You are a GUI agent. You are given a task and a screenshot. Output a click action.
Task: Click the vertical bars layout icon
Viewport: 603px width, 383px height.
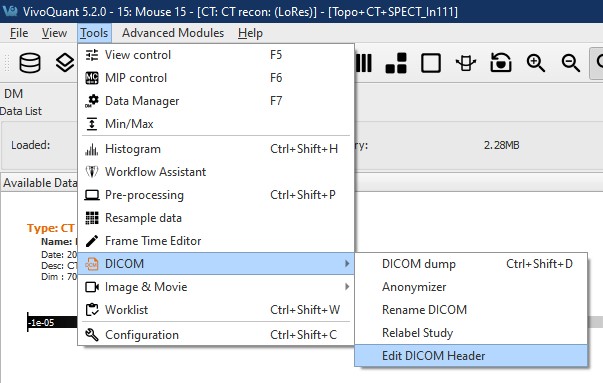click(x=364, y=63)
